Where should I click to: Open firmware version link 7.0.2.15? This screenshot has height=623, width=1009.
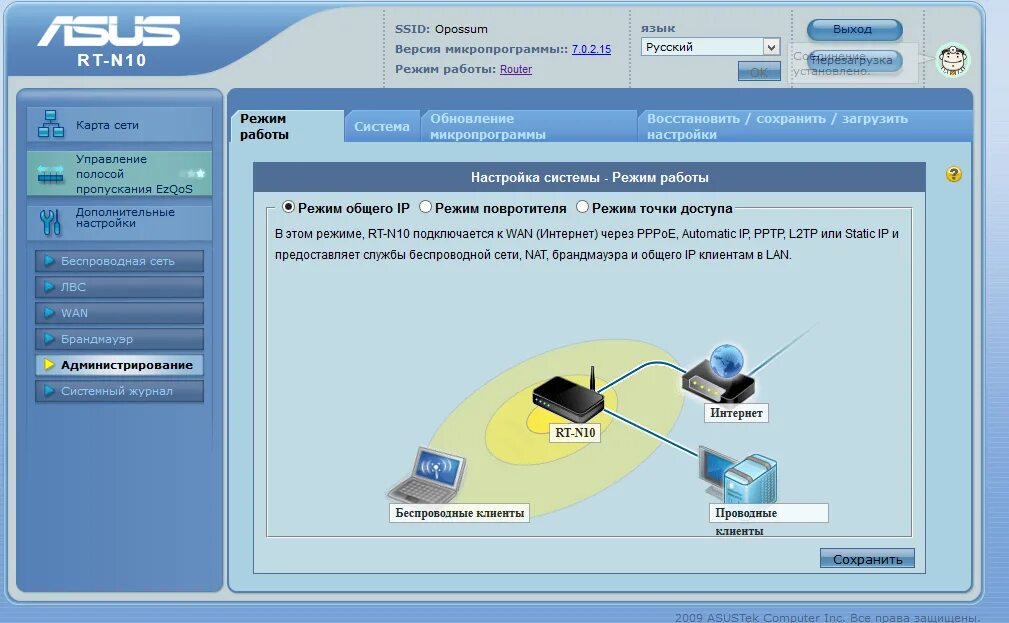click(x=591, y=49)
